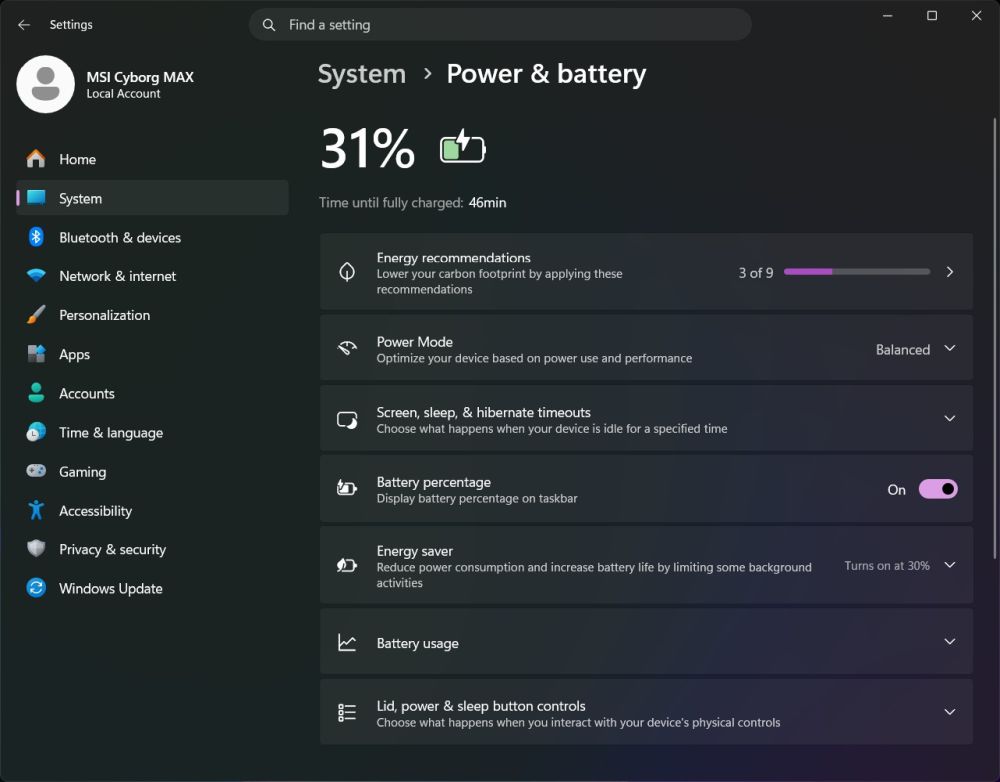The height and width of the screenshot is (782, 1000).
Task: Click the back arrow icon
Action: click(24, 25)
